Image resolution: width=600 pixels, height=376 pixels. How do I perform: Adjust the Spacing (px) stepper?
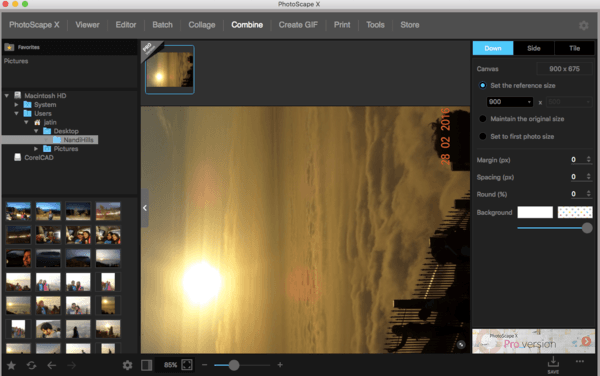tap(589, 177)
